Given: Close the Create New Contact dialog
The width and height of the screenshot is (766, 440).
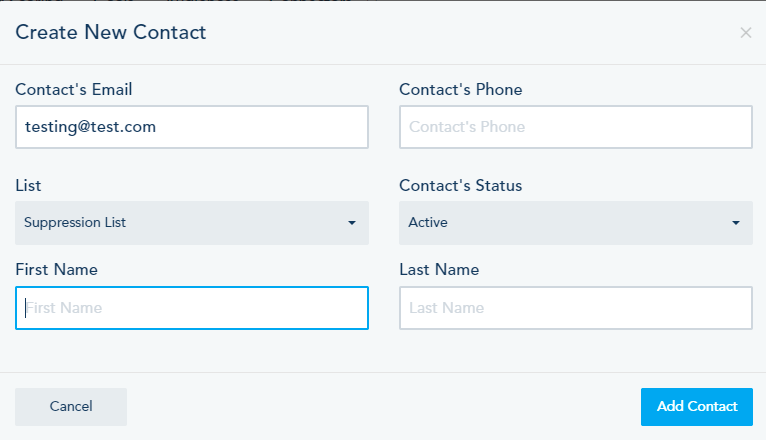Looking at the screenshot, I should coord(745,33).
